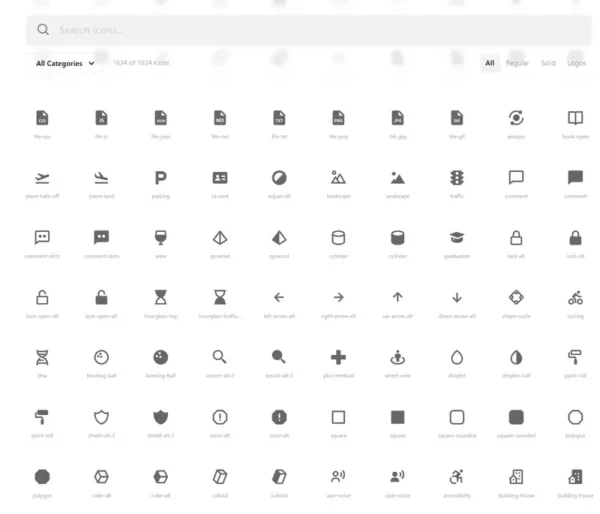Image resolution: width=600 pixels, height=514 pixels.
Task: Select the outlined user-voice icon
Action: point(339,477)
